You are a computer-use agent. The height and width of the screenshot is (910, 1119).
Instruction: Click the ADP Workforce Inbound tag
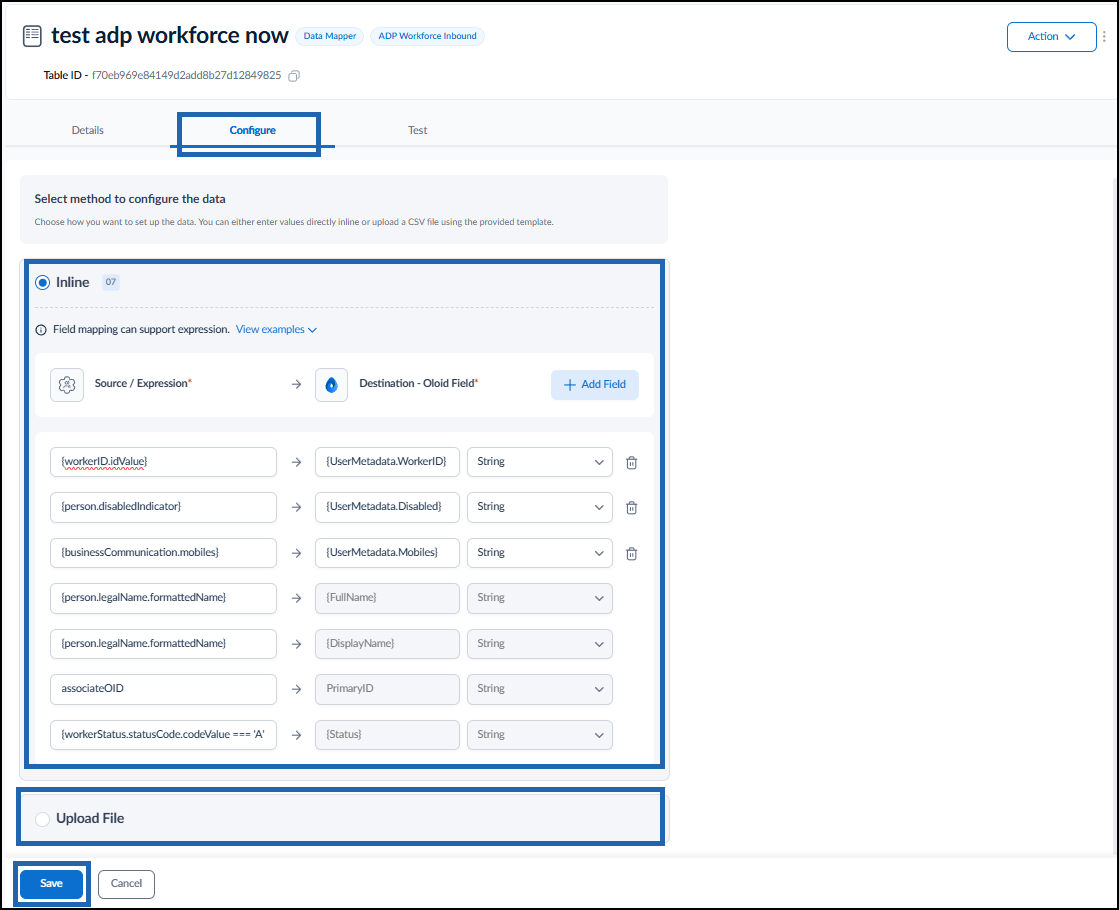427,36
